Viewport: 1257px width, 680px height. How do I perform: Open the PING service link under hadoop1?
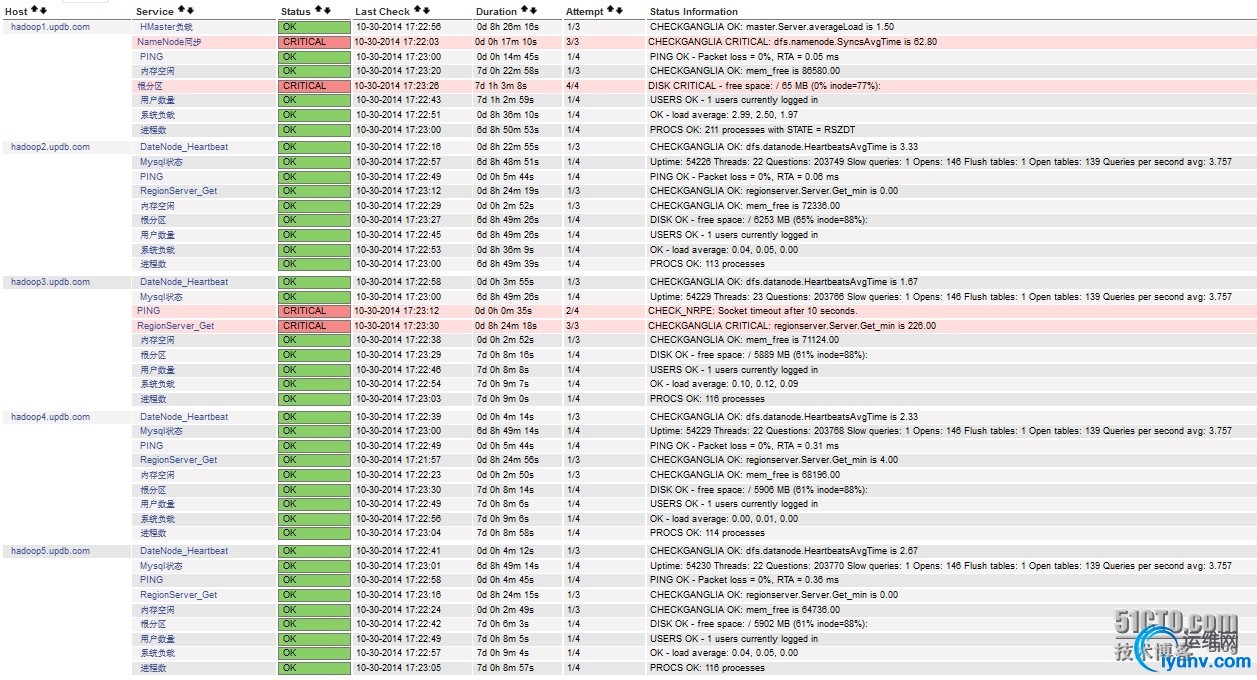point(151,57)
